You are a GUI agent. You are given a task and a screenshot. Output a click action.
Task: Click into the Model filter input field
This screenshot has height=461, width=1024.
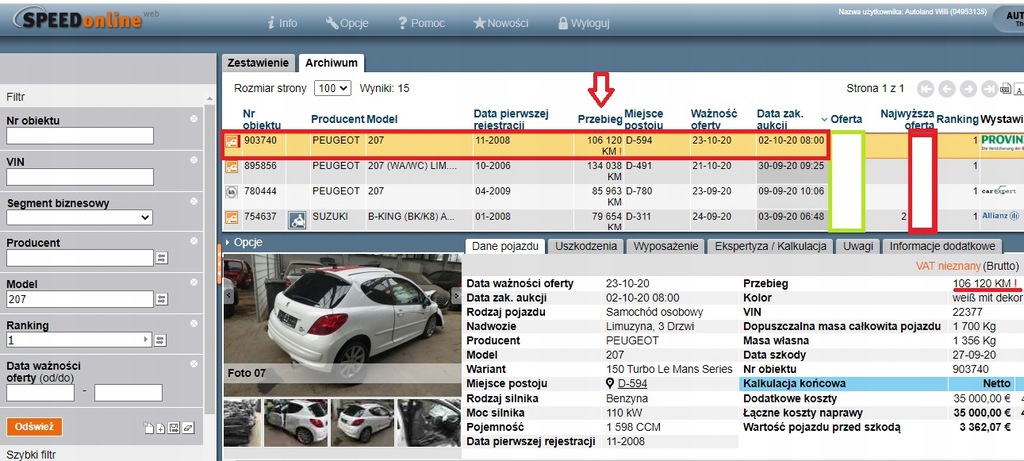point(80,299)
